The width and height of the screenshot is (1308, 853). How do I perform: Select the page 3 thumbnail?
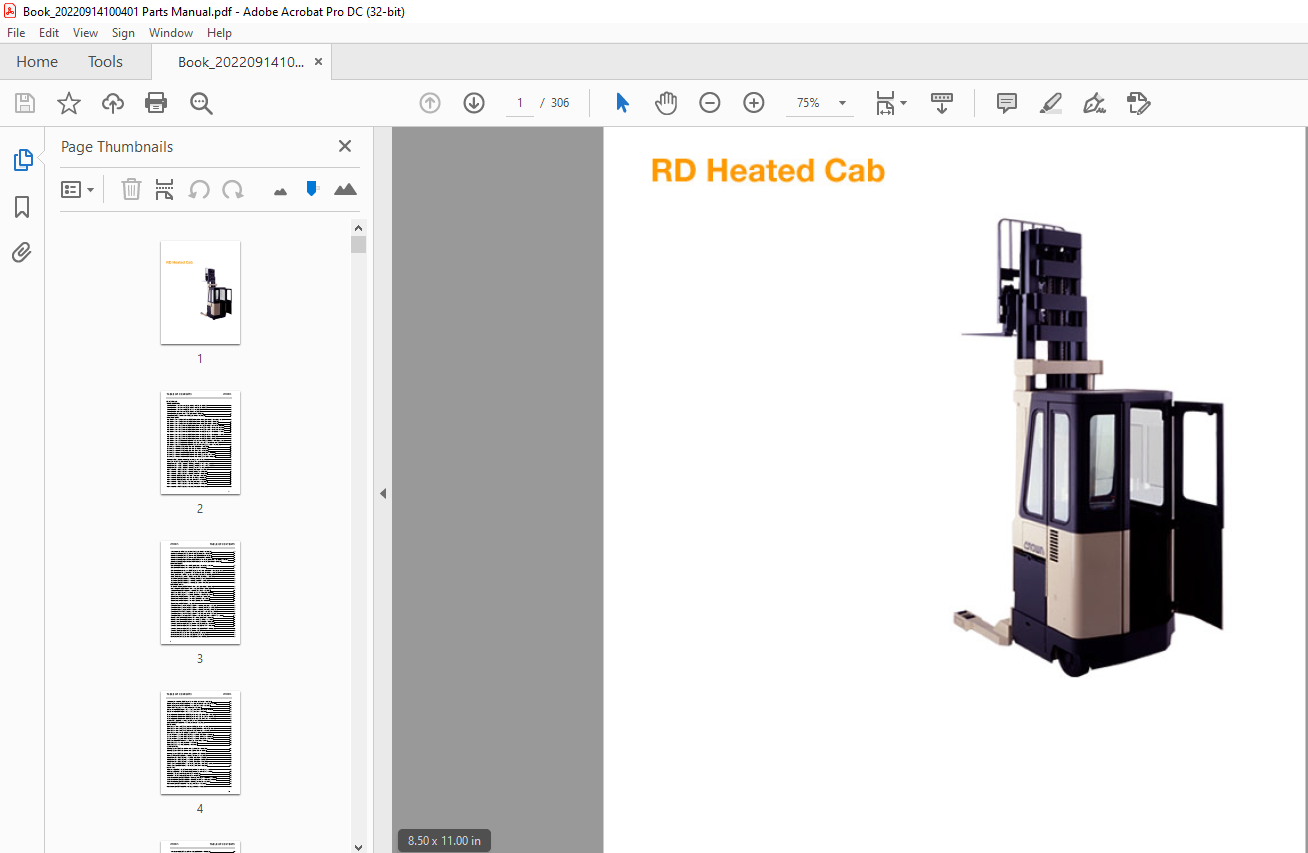click(x=200, y=592)
